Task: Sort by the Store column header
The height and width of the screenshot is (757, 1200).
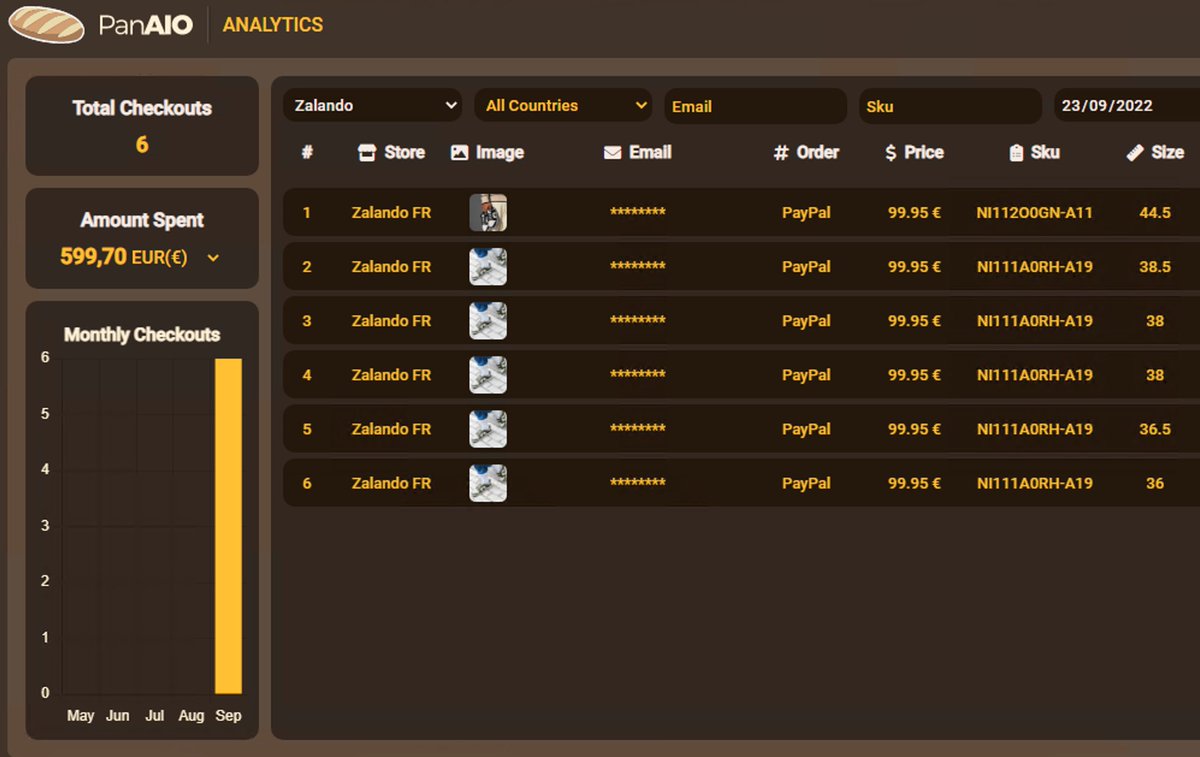Action: coord(391,153)
